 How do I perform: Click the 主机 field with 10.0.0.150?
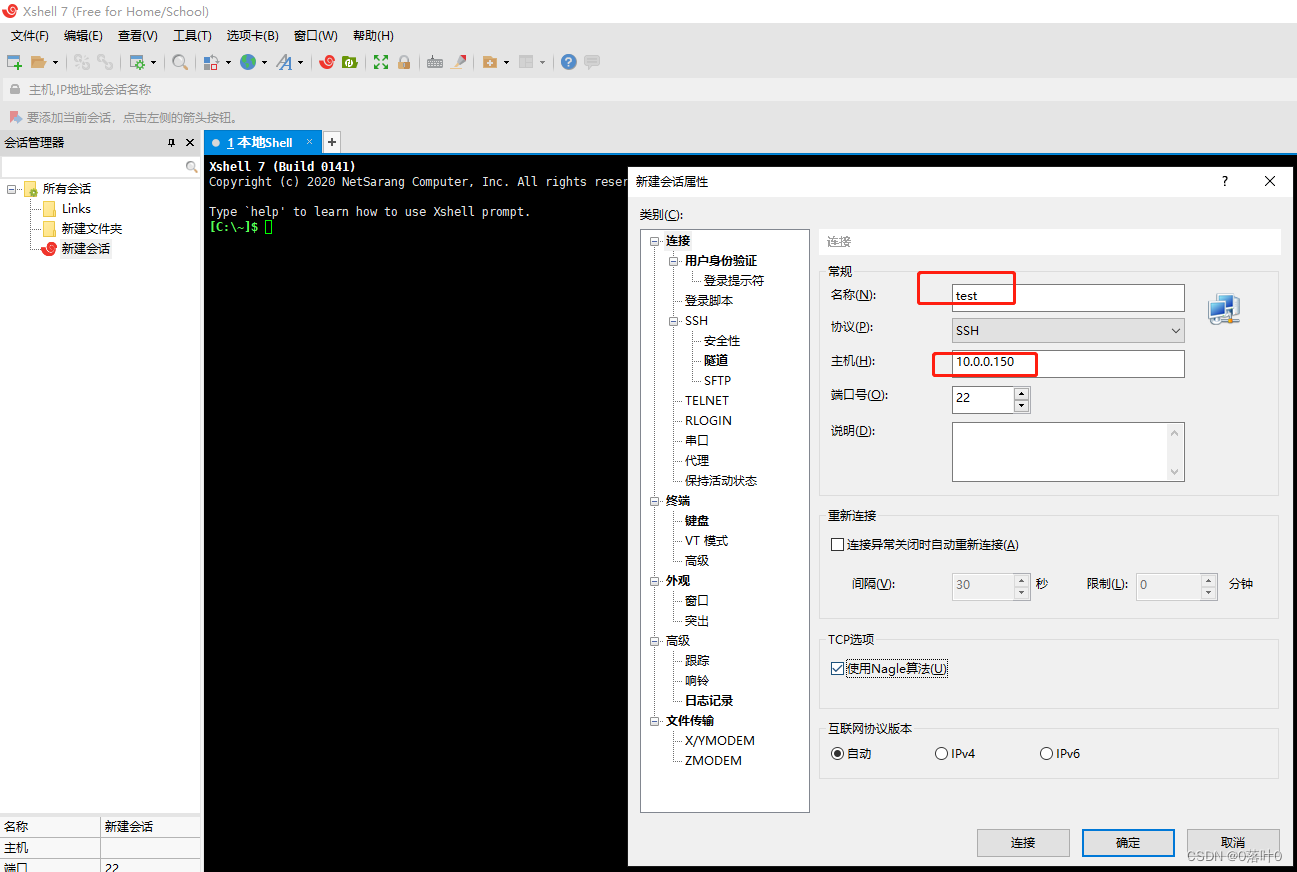(x=1068, y=363)
